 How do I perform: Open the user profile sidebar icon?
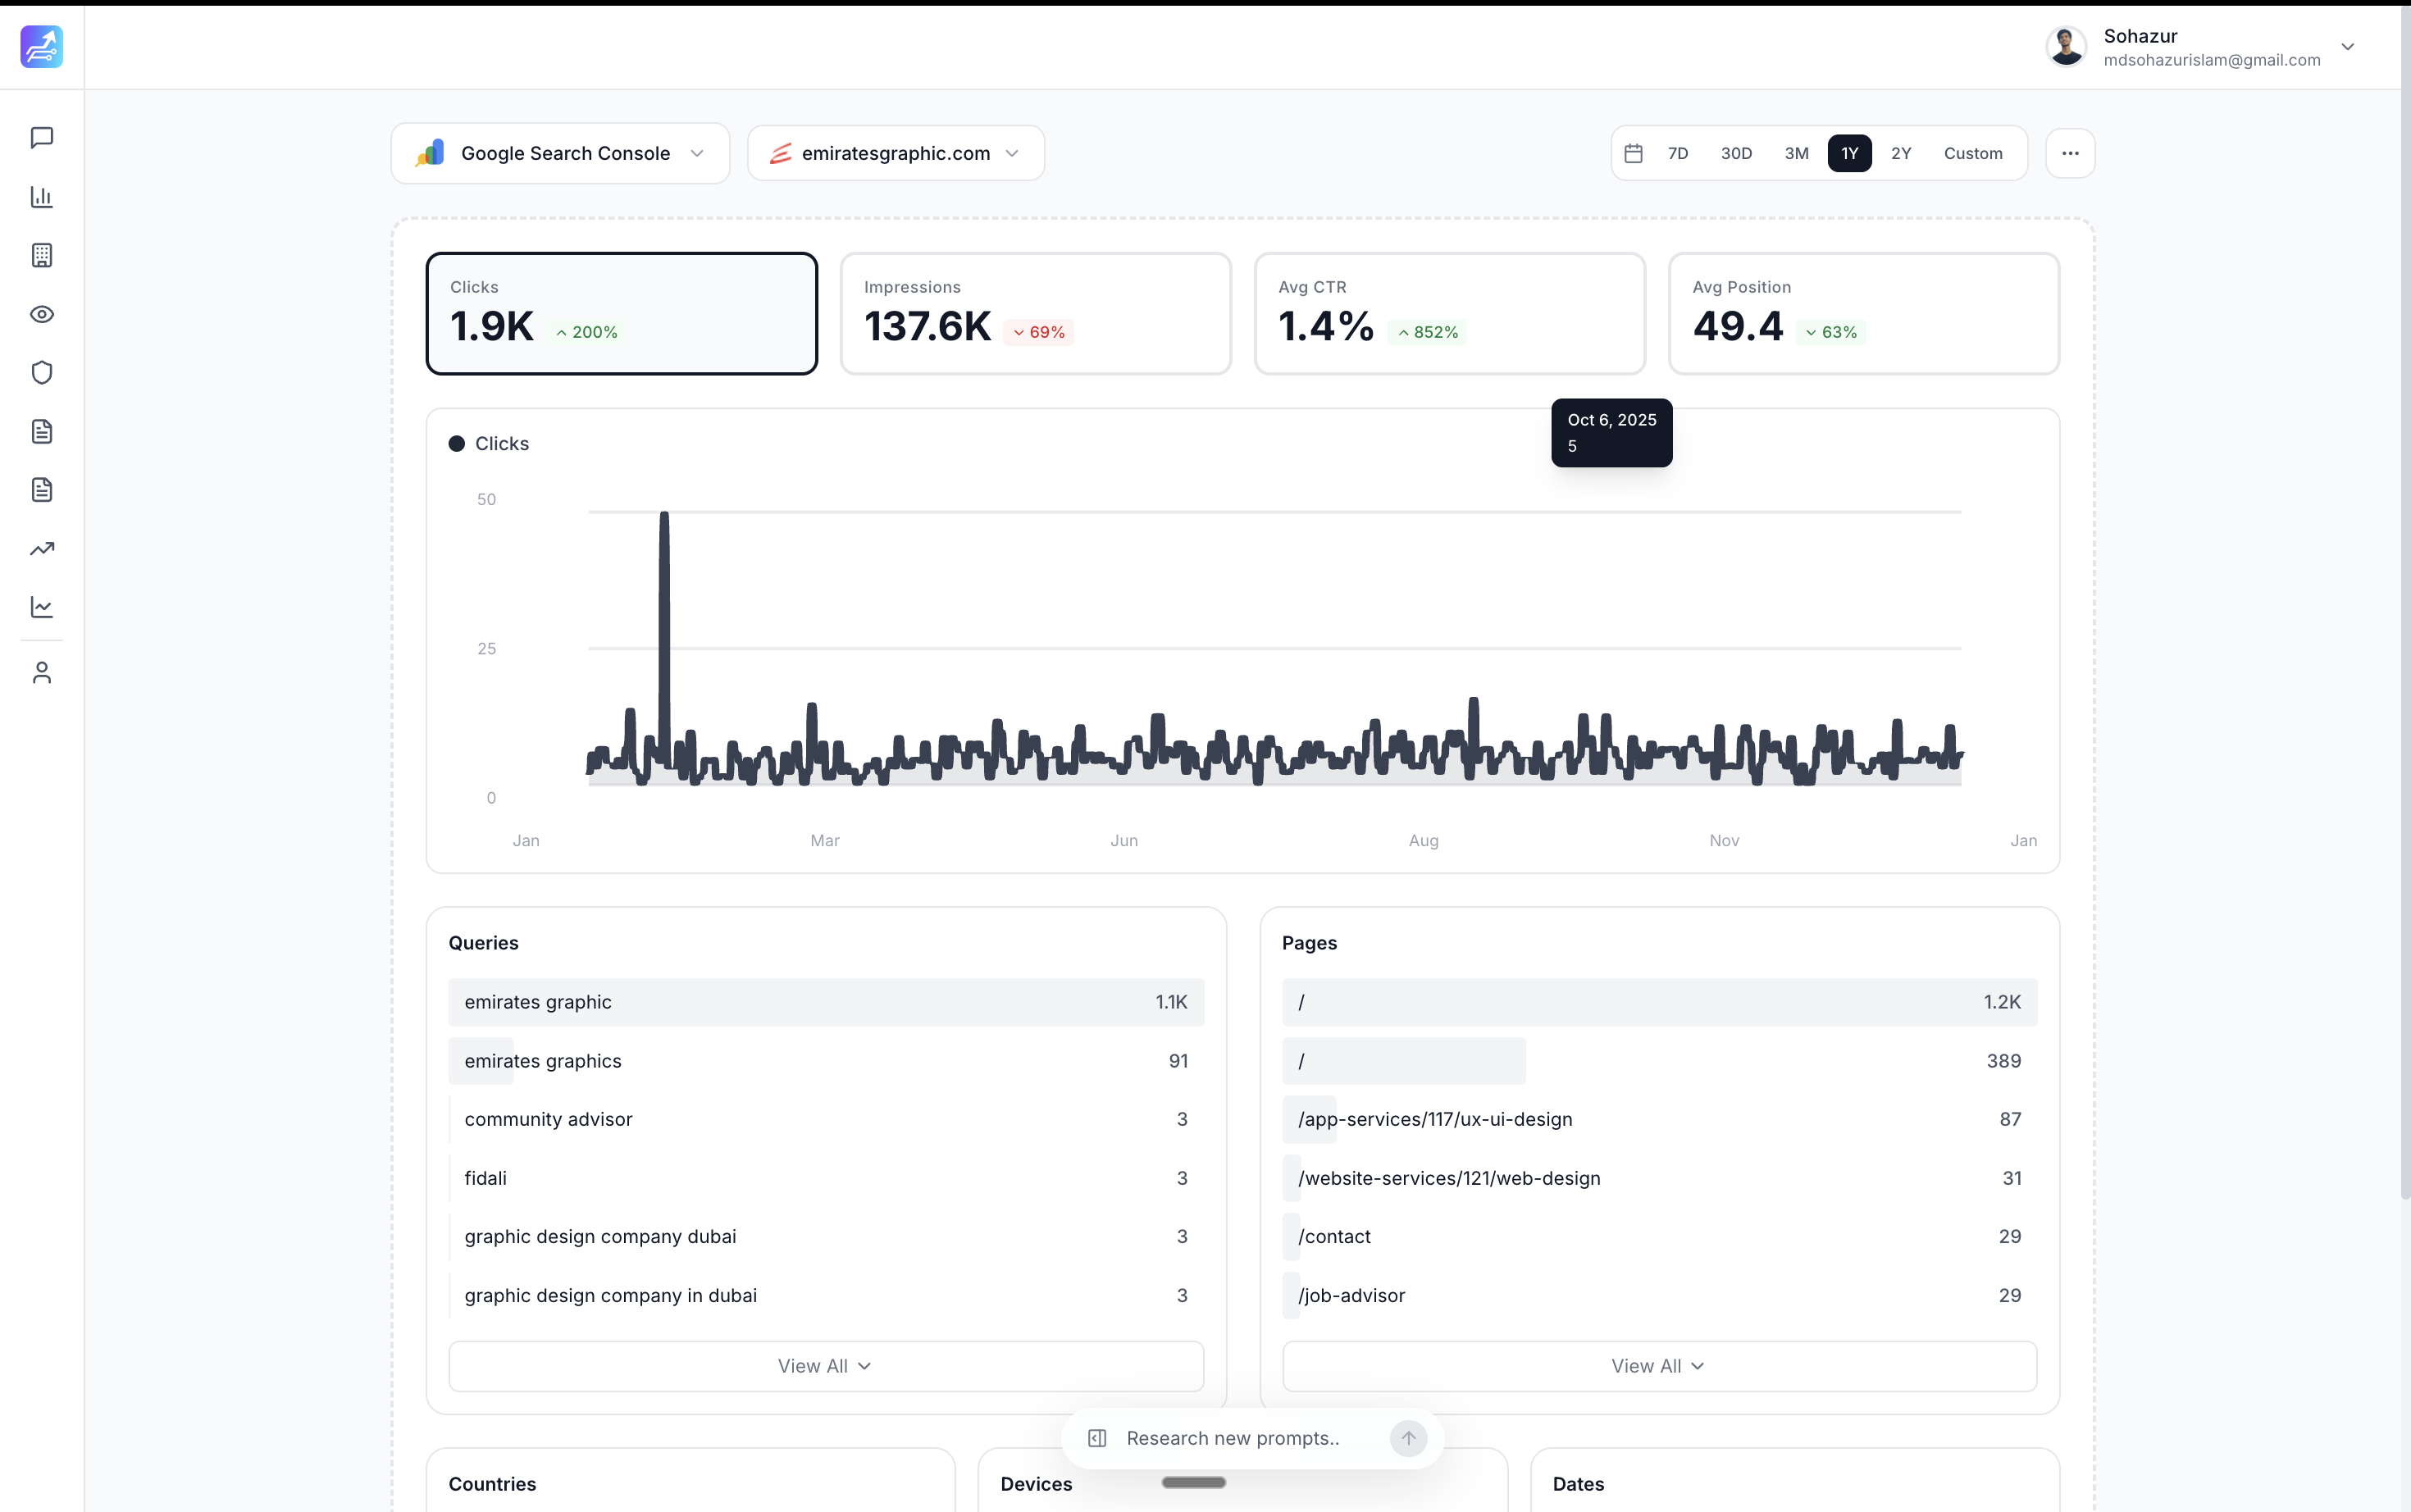[x=41, y=673]
